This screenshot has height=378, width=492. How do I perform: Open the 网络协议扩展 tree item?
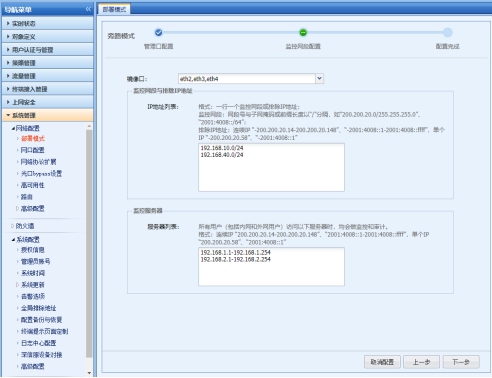tap(39, 162)
